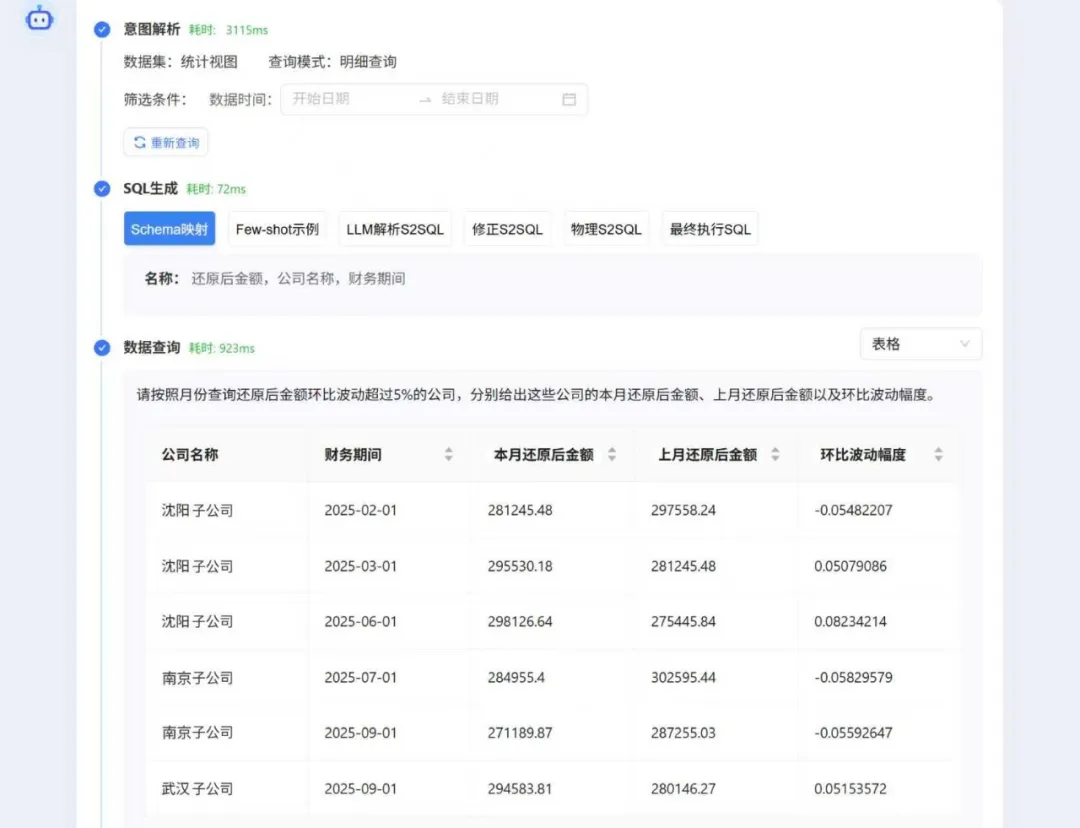Open calendar icon in the date range picker

[570, 99]
